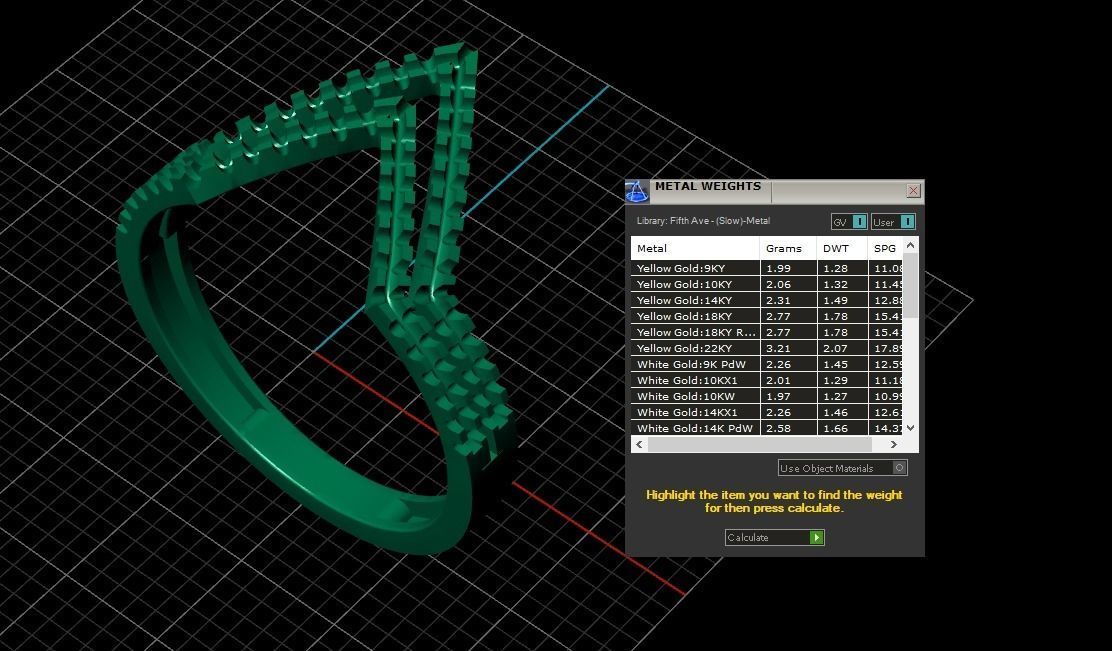Select the White Gold:14KX1 row
The image size is (1112, 651).
767,412
